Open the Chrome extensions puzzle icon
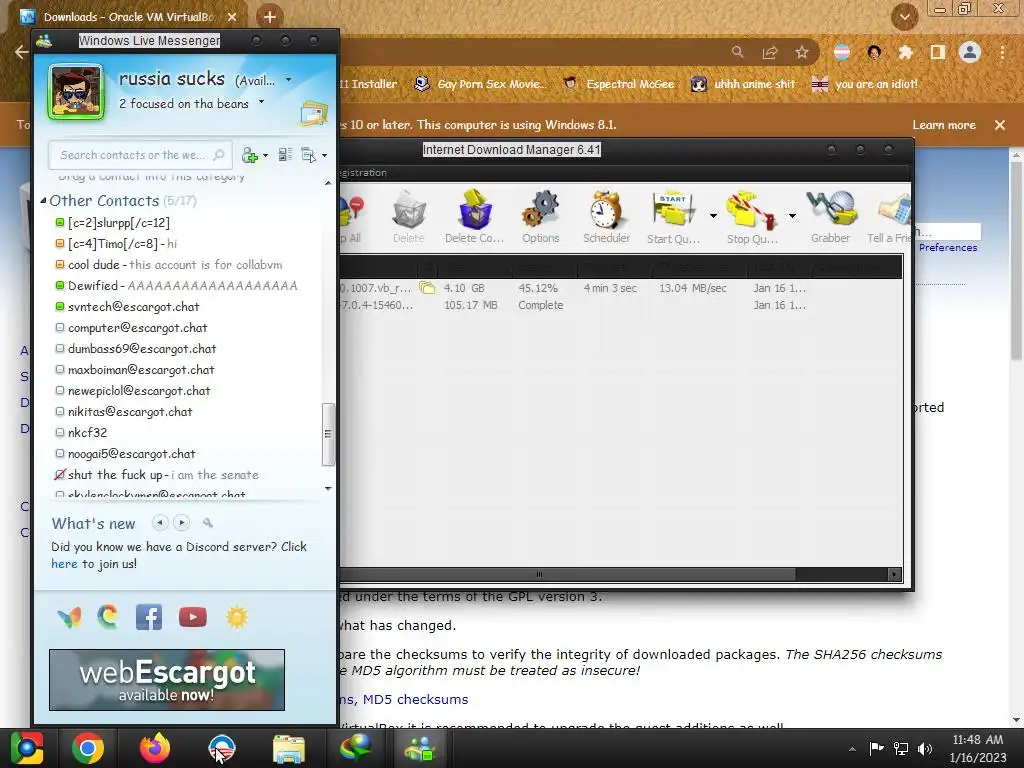 (905, 52)
